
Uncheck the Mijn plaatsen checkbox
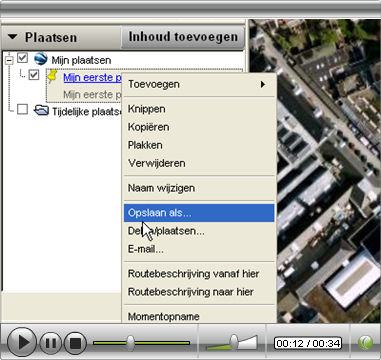(22, 58)
